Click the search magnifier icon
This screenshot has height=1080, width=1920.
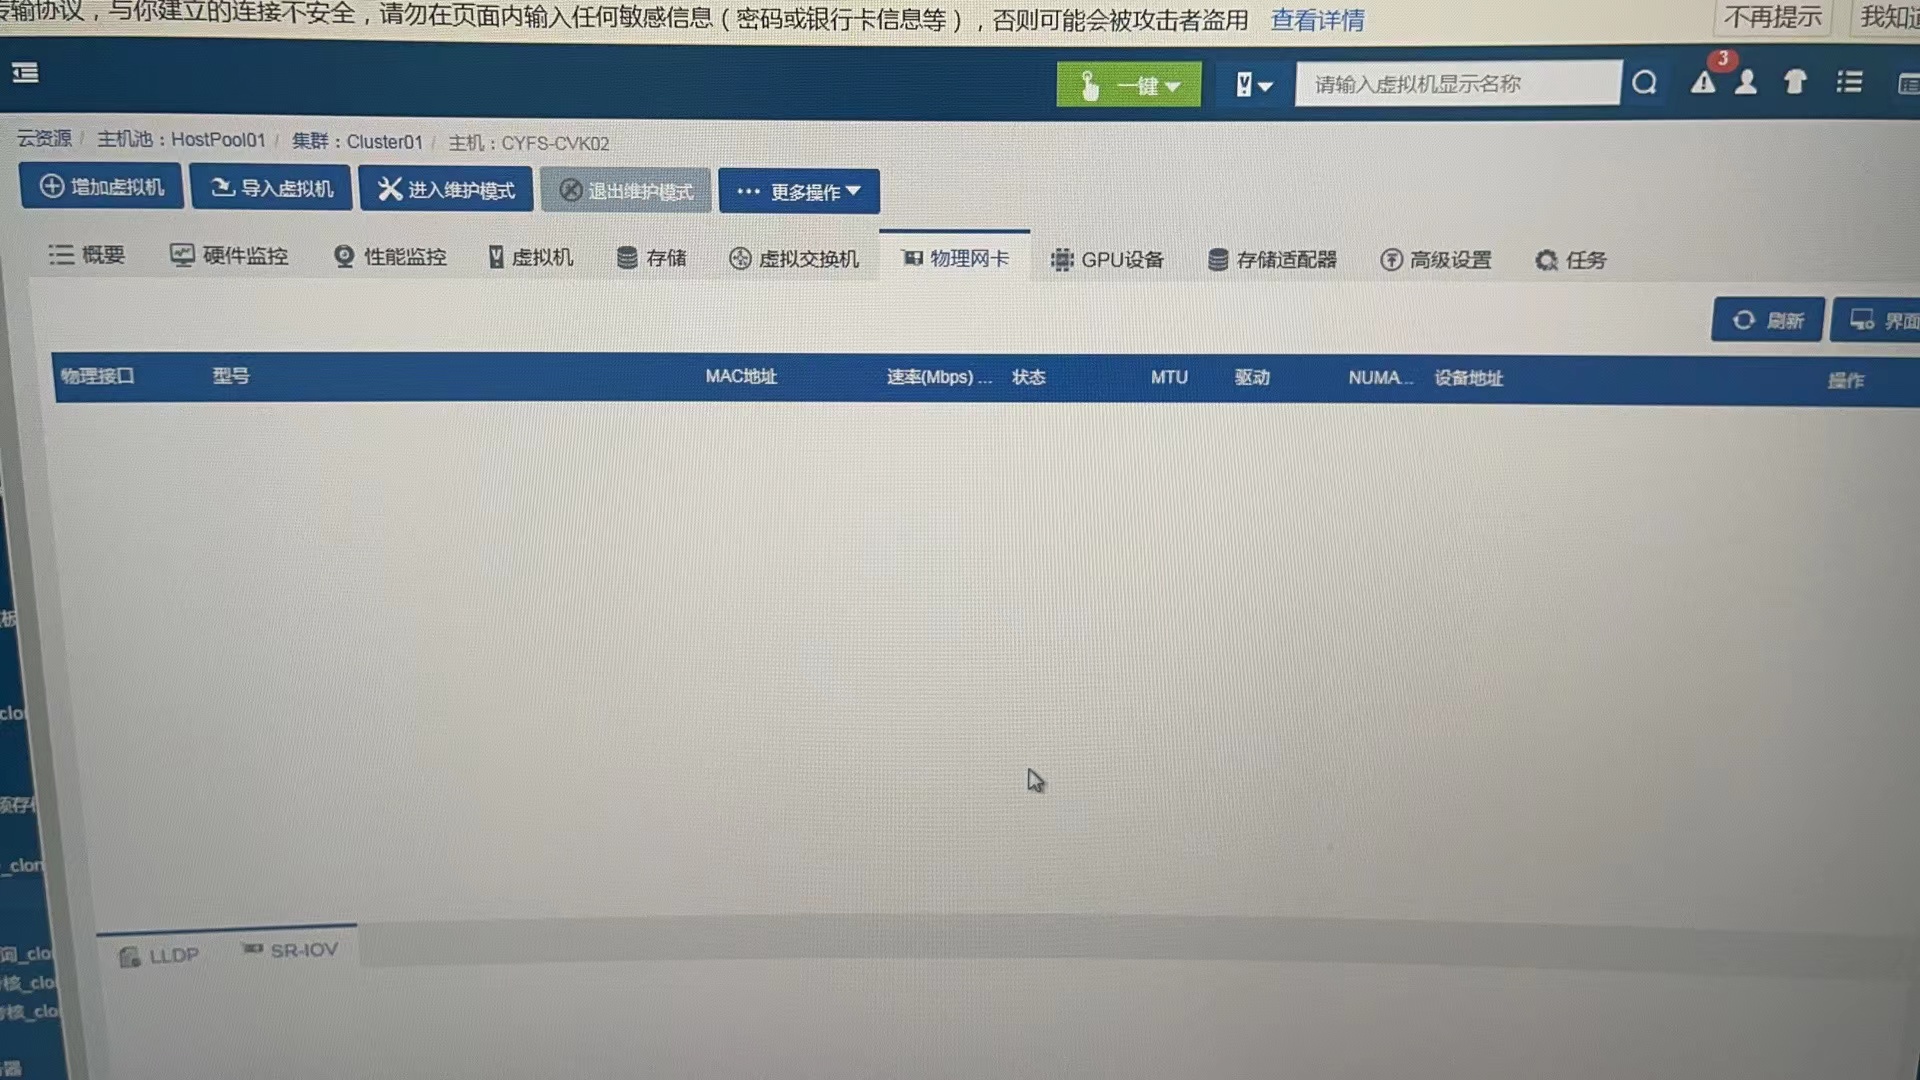point(1644,83)
